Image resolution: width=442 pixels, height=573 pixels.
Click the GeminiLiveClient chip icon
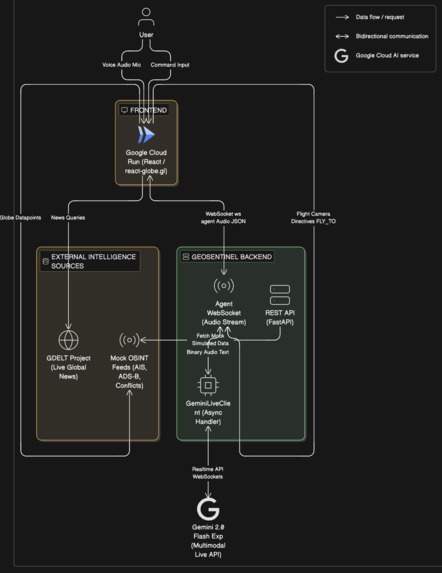[208, 385]
